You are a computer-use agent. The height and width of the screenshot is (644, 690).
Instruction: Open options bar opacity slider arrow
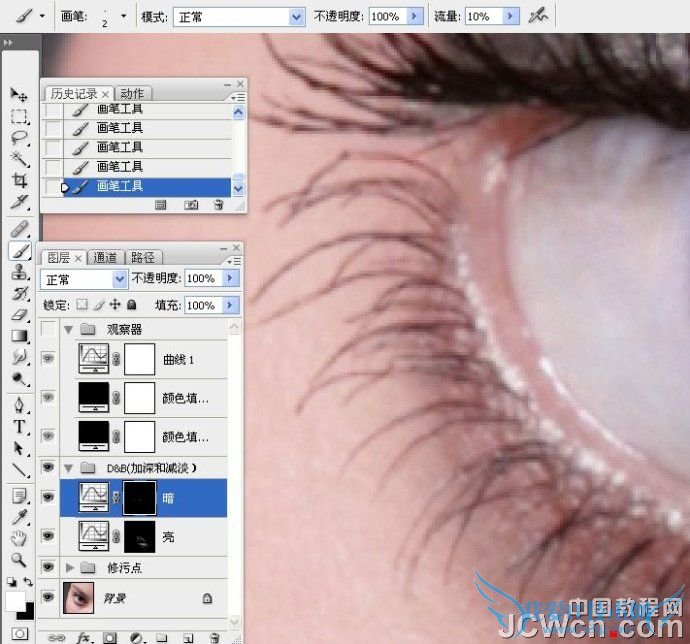[x=414, y=16]
